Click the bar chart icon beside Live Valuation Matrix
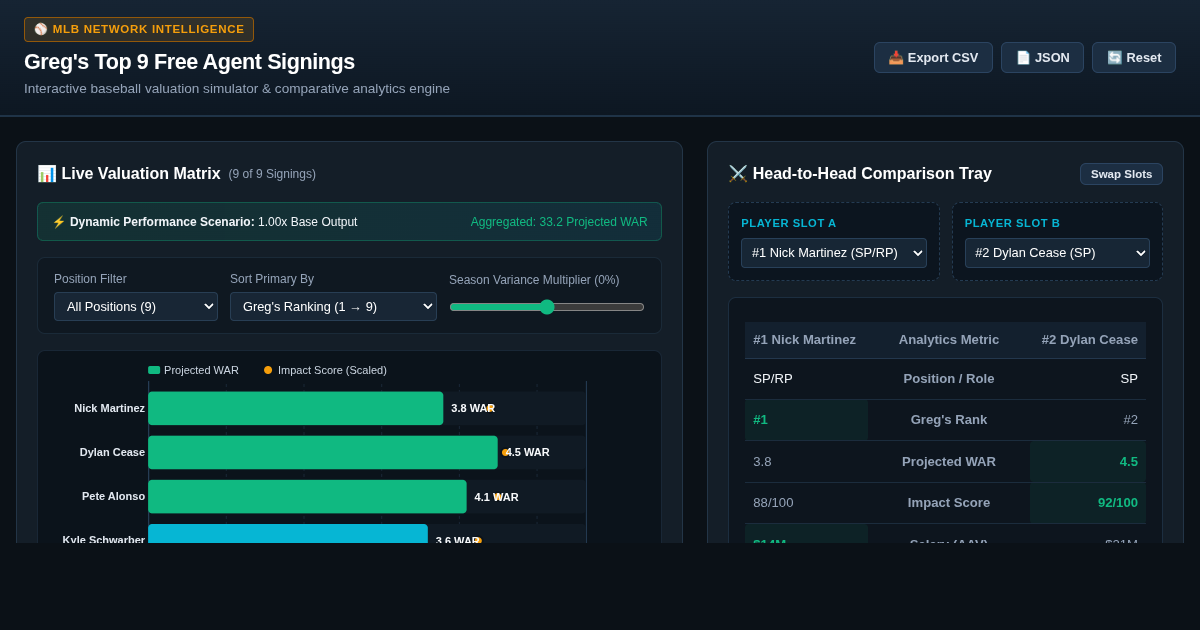Screen dimensions: 1200x630 (47, 174)
